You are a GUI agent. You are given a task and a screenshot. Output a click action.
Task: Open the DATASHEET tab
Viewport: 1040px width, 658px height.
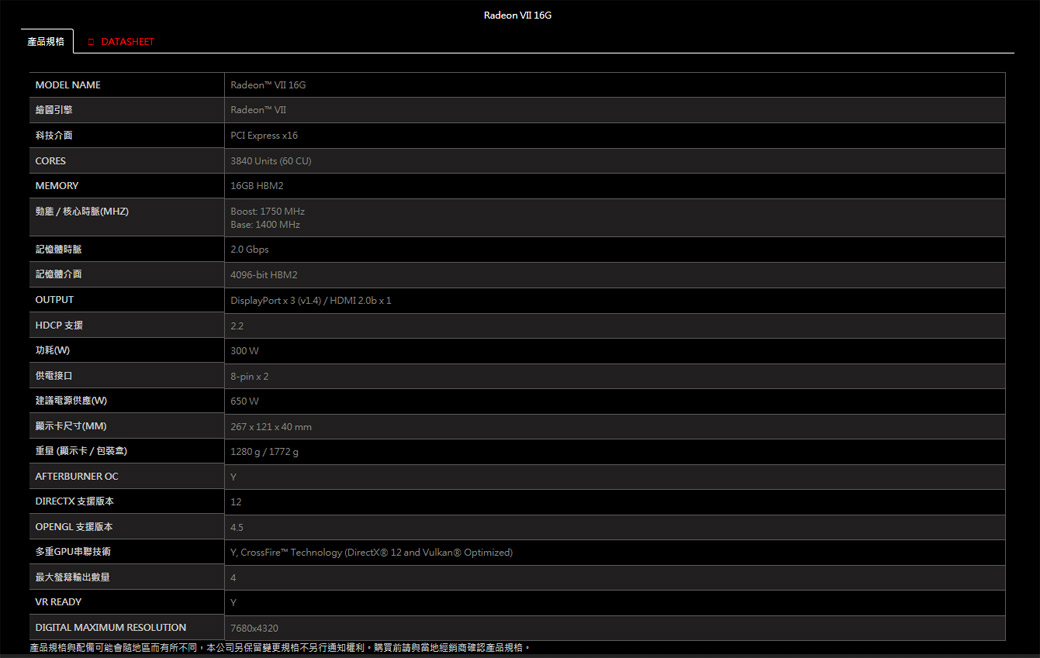(127, 42)
